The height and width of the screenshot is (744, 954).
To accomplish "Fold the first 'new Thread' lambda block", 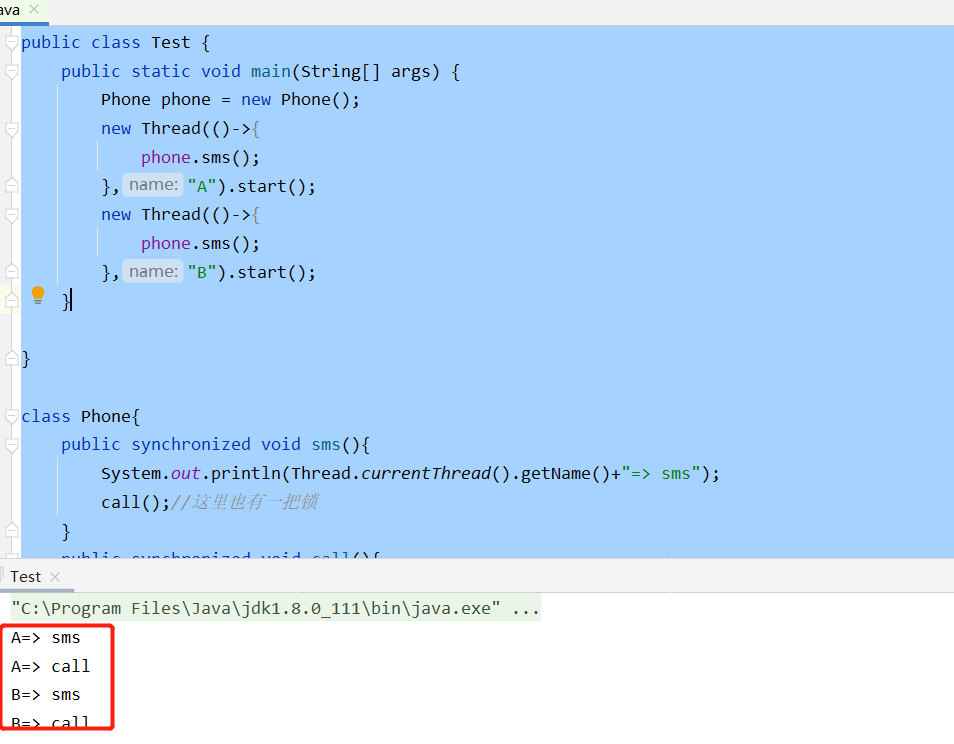I will (12, 129).
